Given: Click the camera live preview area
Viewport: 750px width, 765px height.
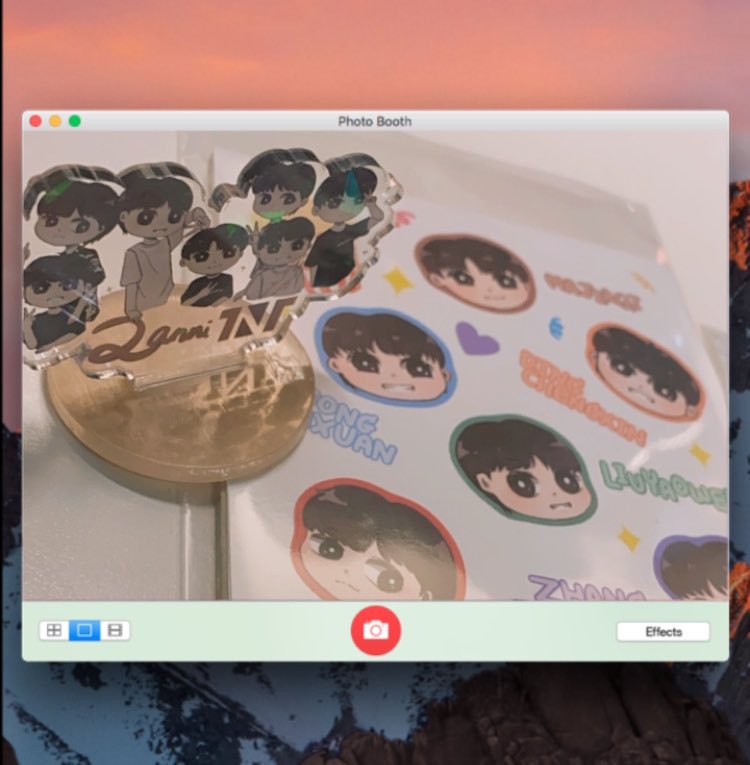Looking at the screenshot, I should tap(375, 366).
